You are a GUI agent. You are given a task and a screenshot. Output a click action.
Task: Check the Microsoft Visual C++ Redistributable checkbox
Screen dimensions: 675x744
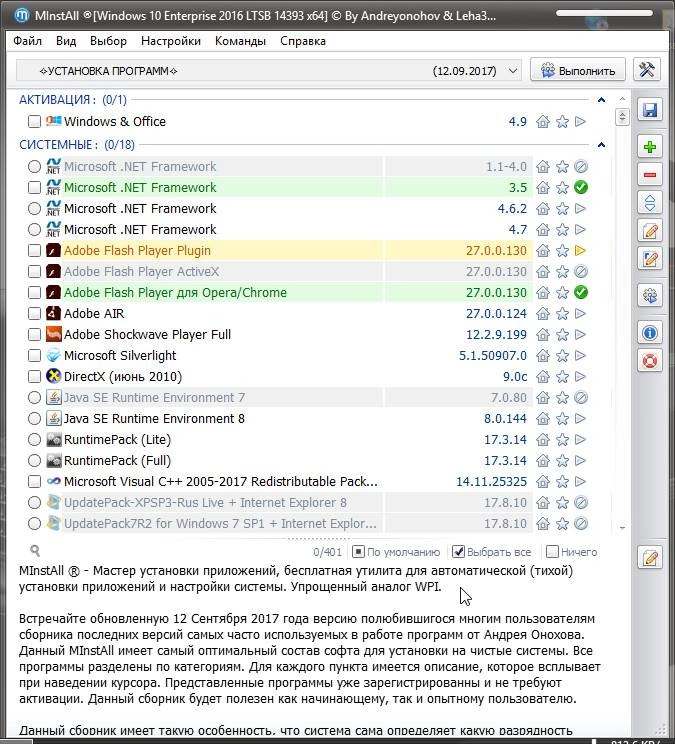click(x=34, y=482)
